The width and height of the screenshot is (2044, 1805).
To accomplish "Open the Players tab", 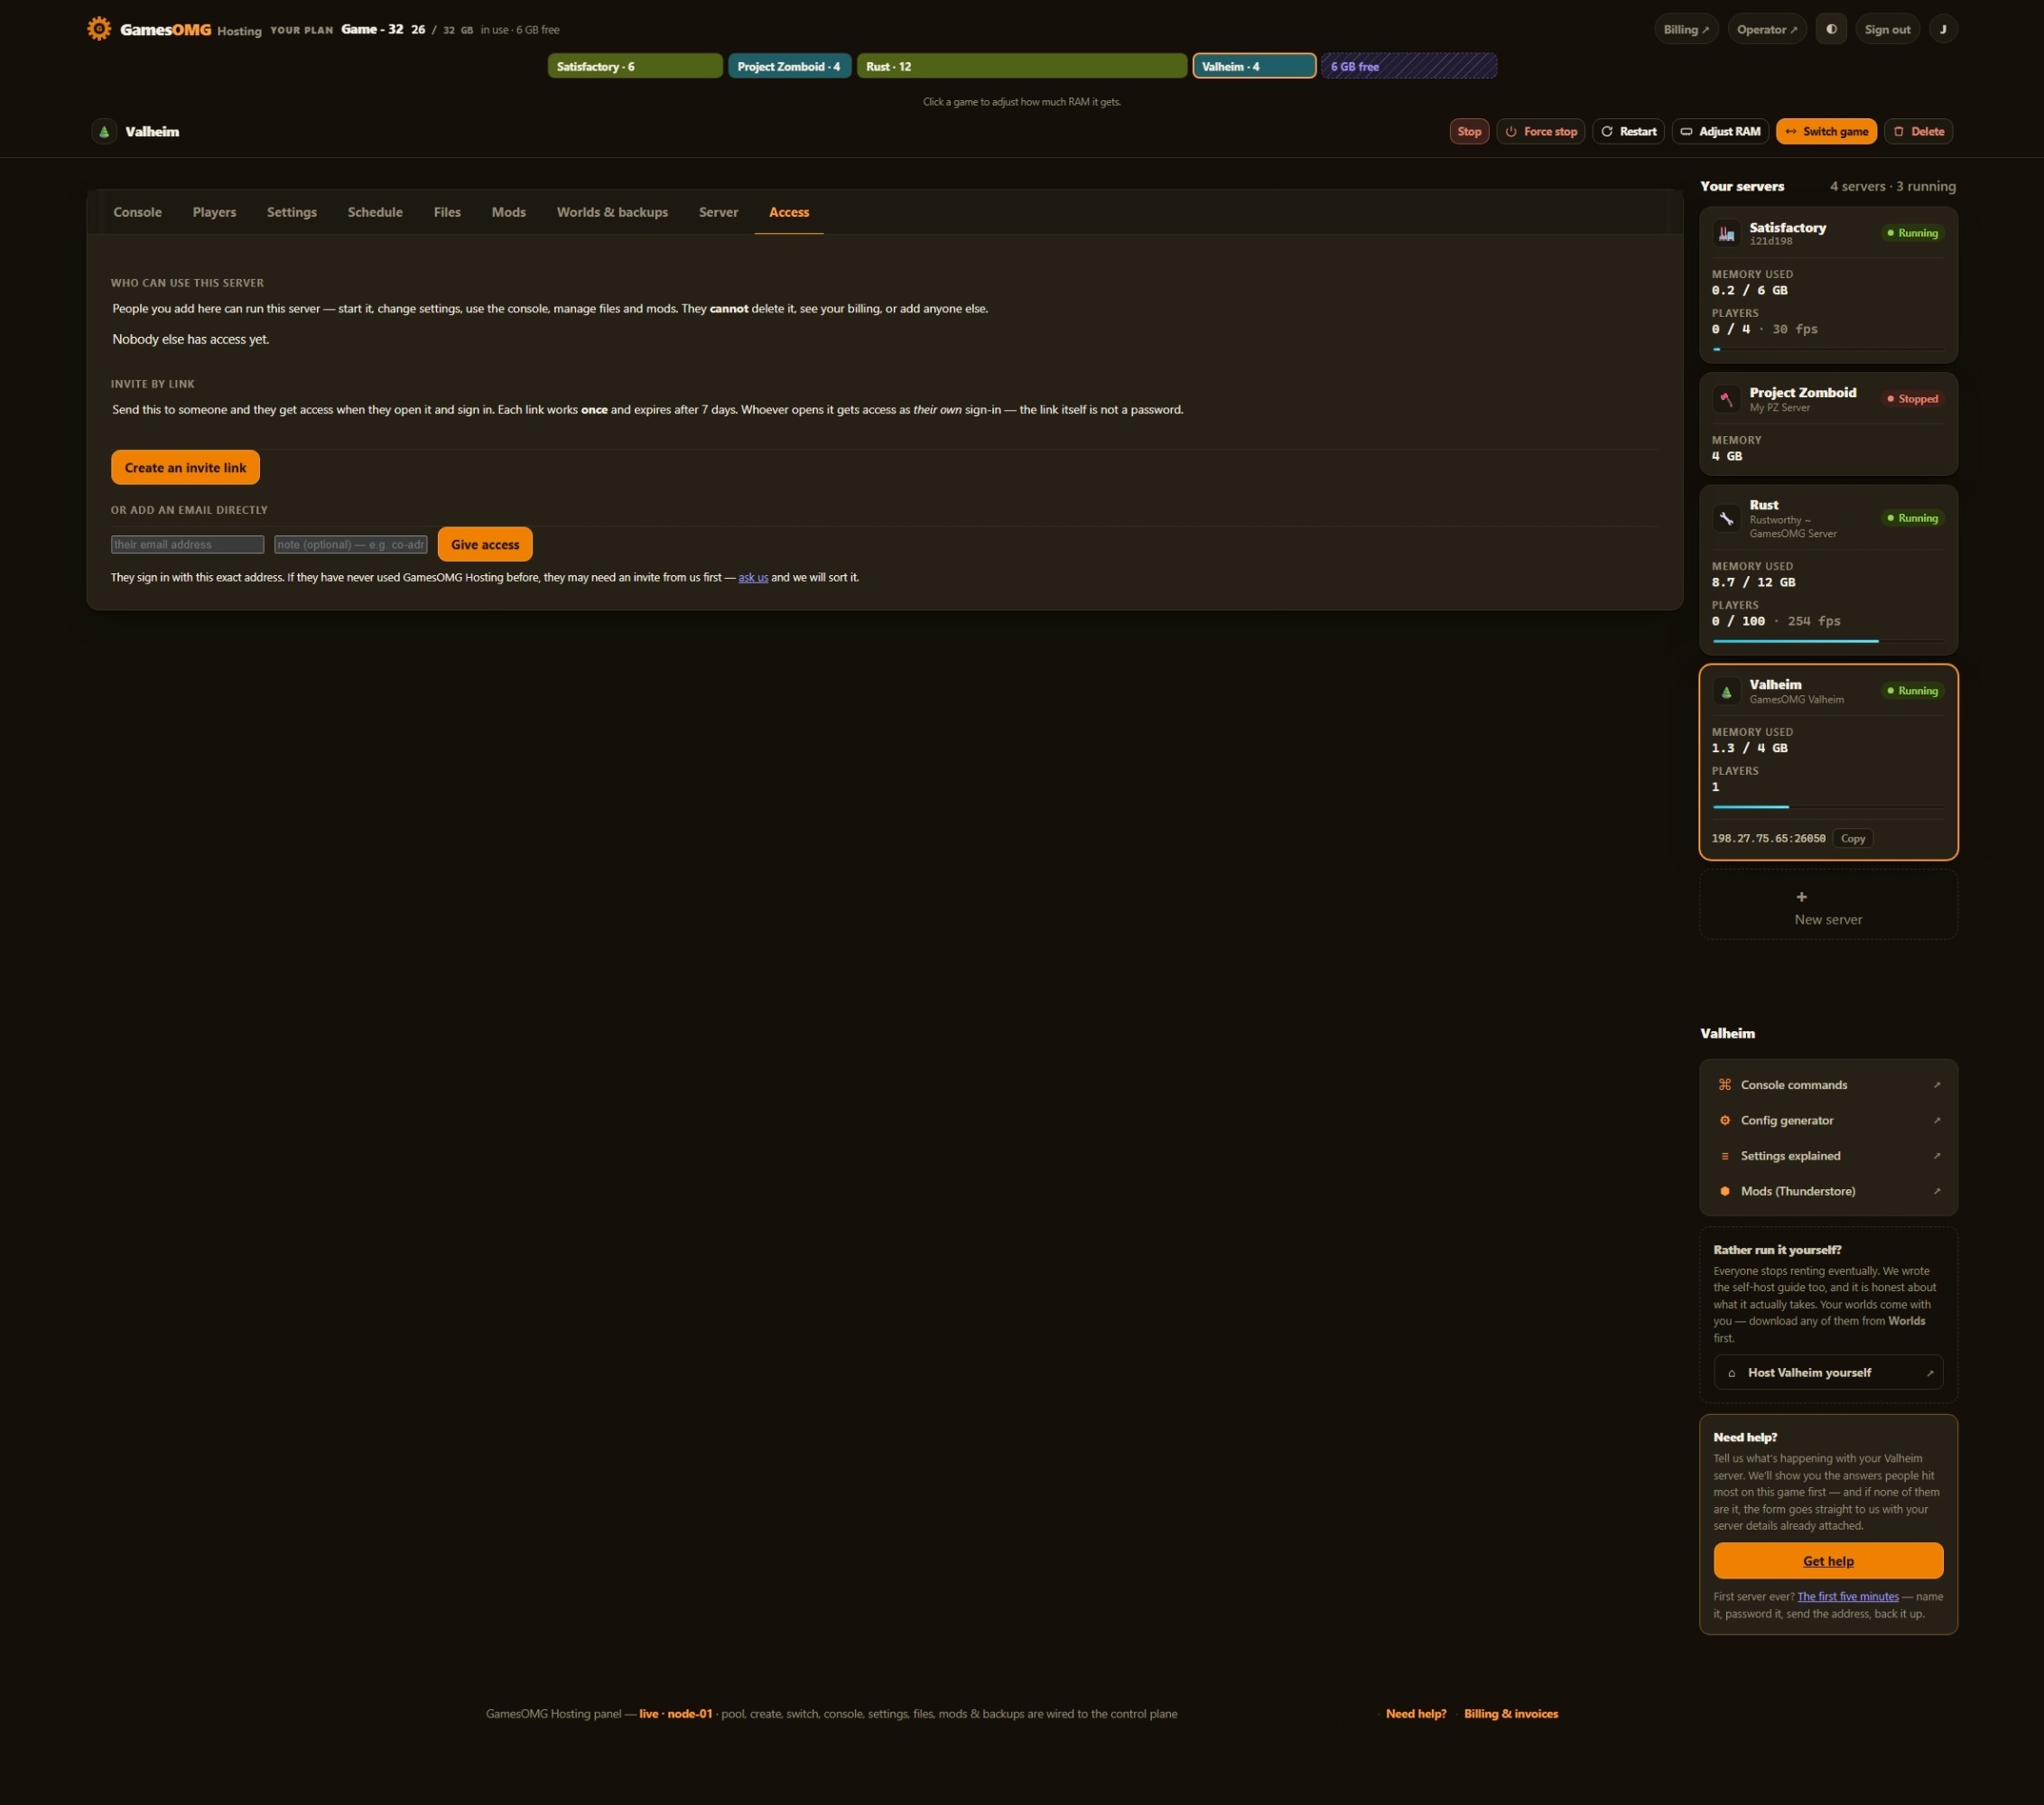I will pos(214,212).
